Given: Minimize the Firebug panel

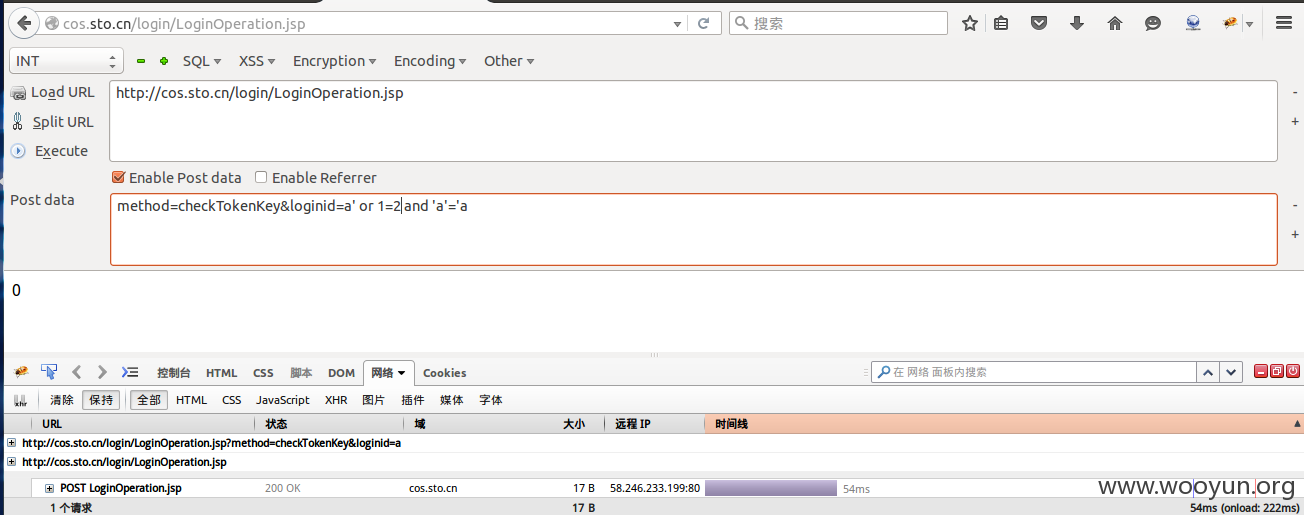Looking at the screenshot, I should point(1261,371).
